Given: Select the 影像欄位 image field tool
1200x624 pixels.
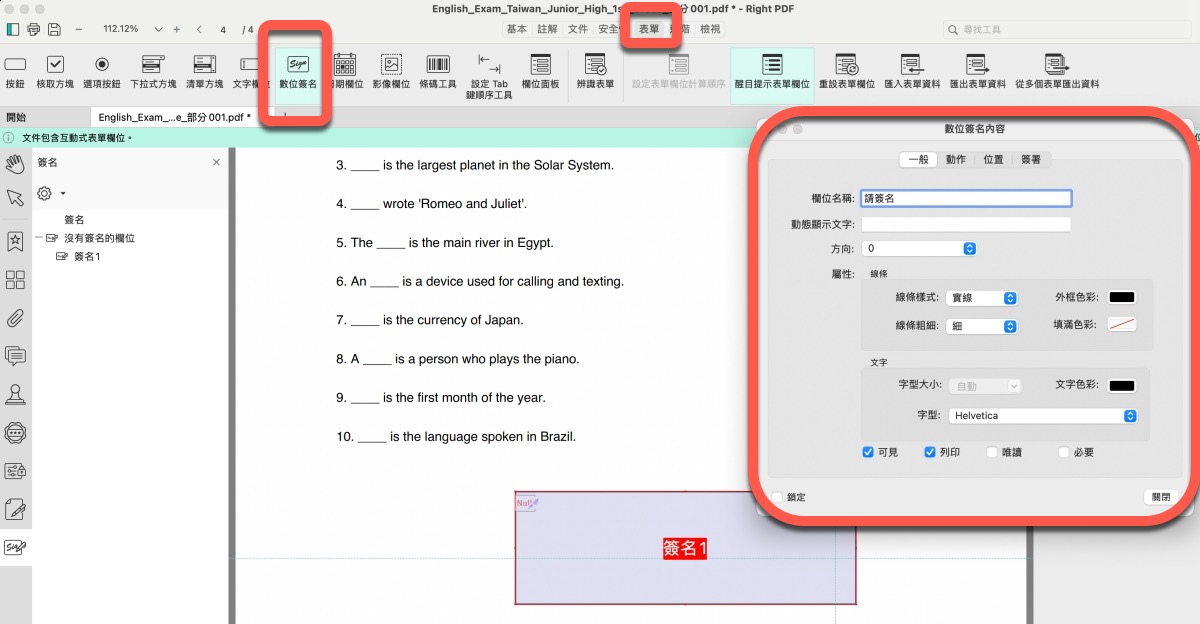Looking at the screenshot, I should tap(391, 72).
